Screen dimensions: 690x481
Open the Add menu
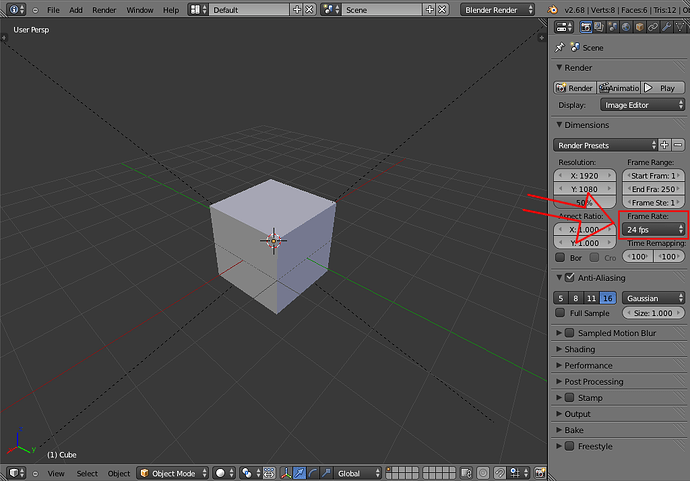[x=76, y=10]
